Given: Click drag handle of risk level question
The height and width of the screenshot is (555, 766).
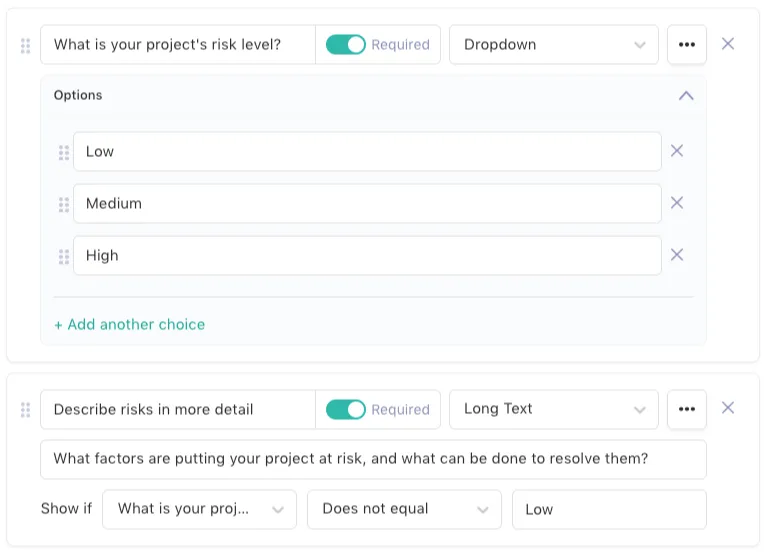Looking at the screenshot, I should (x=26, y=45).
